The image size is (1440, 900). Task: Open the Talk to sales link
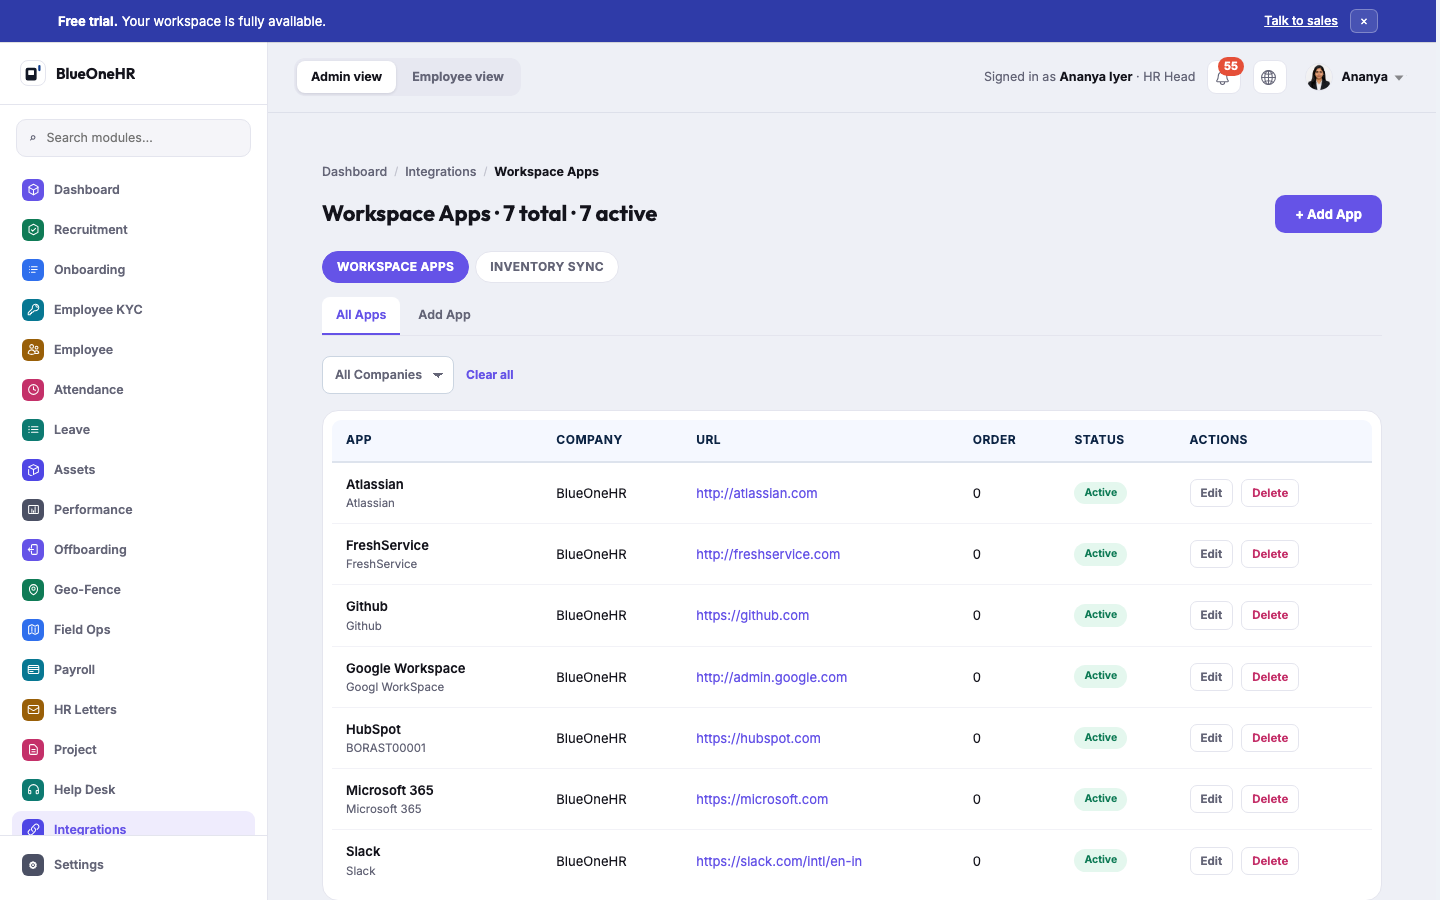(x=1301, y=21)
